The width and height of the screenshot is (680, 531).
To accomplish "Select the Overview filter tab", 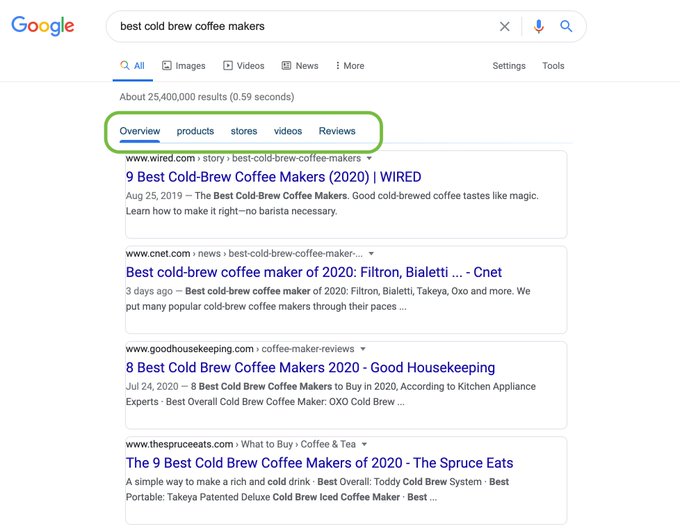I will pyautogui.click(x=140, y=131).
